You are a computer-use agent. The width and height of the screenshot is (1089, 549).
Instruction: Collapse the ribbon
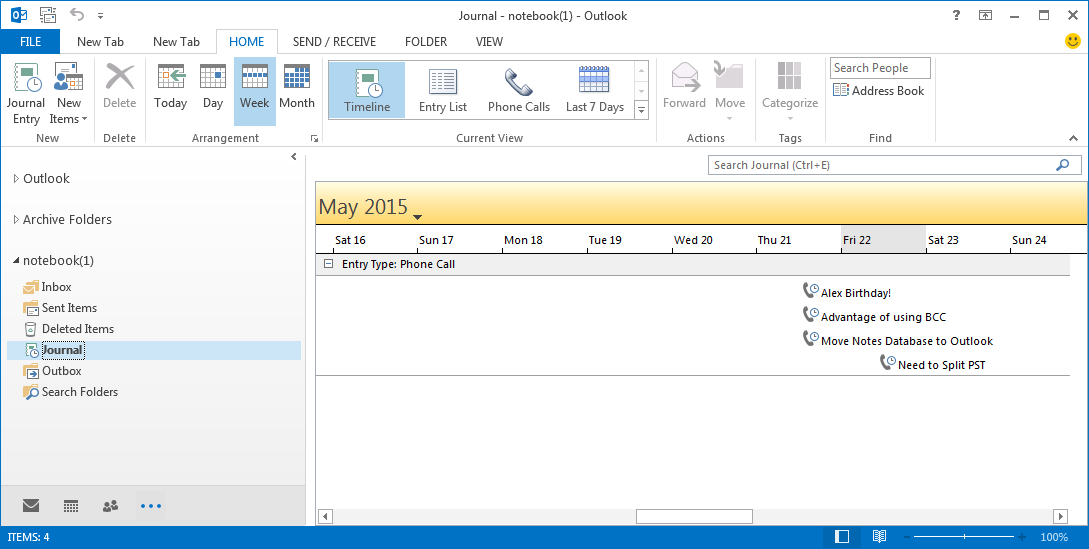click(1074, 138)
